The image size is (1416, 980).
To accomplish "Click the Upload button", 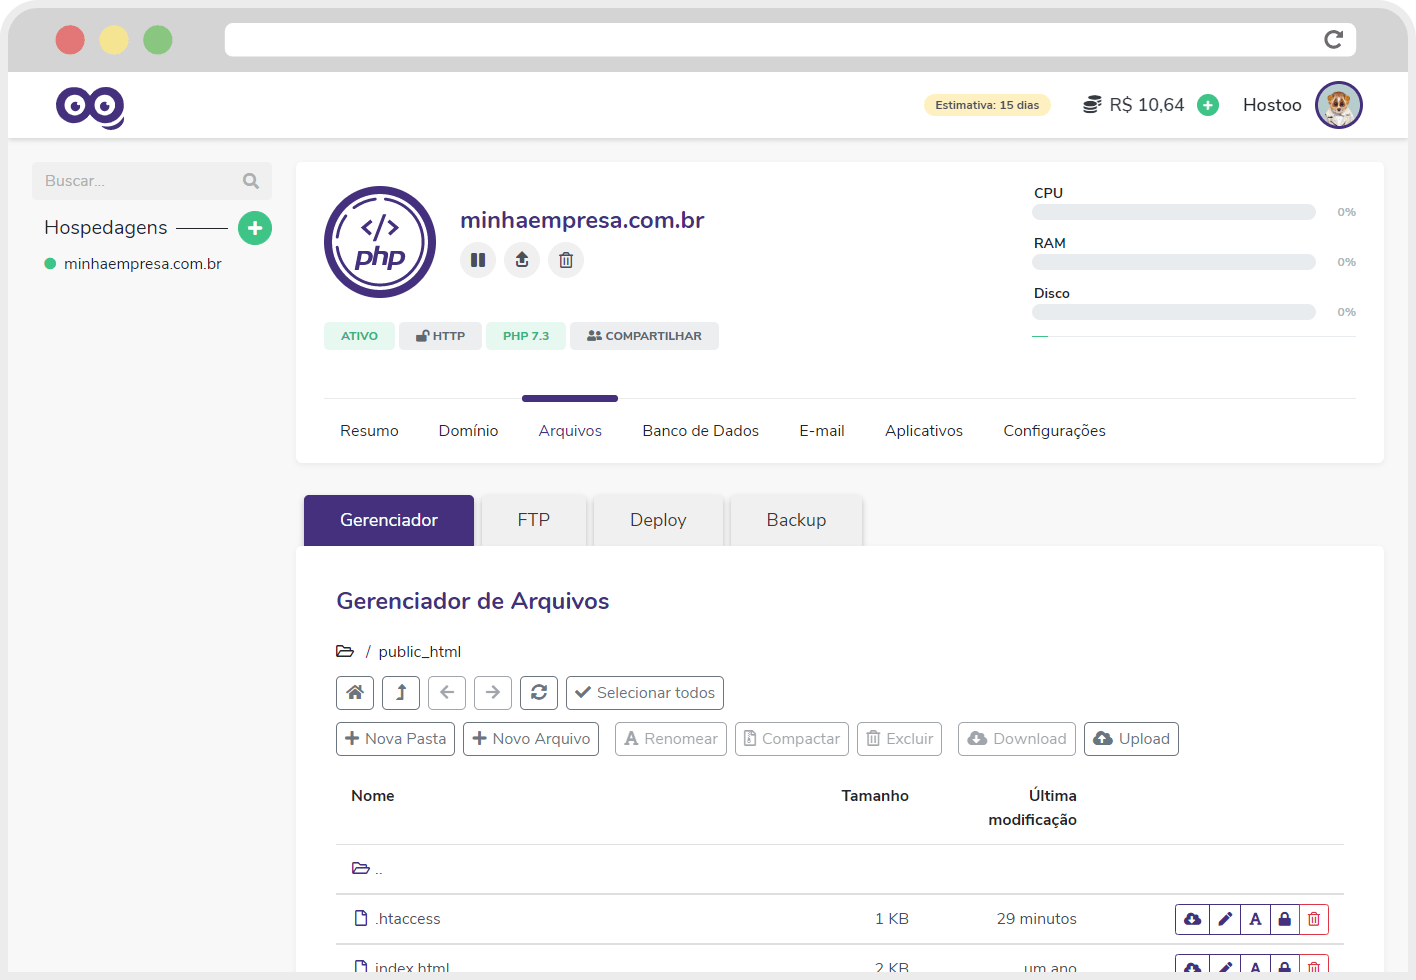I will (x=1131, y=739).
